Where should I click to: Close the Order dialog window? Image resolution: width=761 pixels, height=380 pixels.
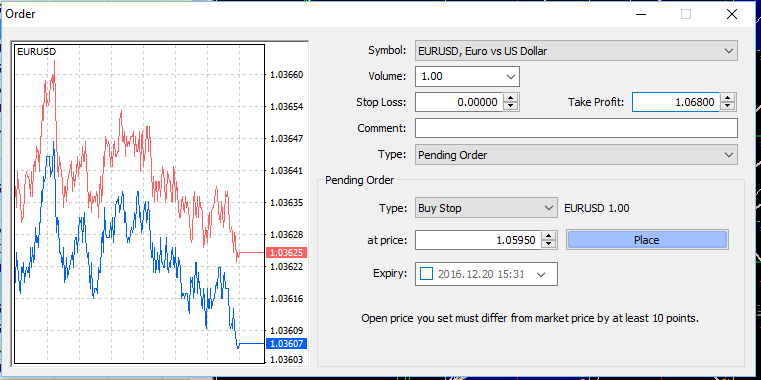[732, 14]
